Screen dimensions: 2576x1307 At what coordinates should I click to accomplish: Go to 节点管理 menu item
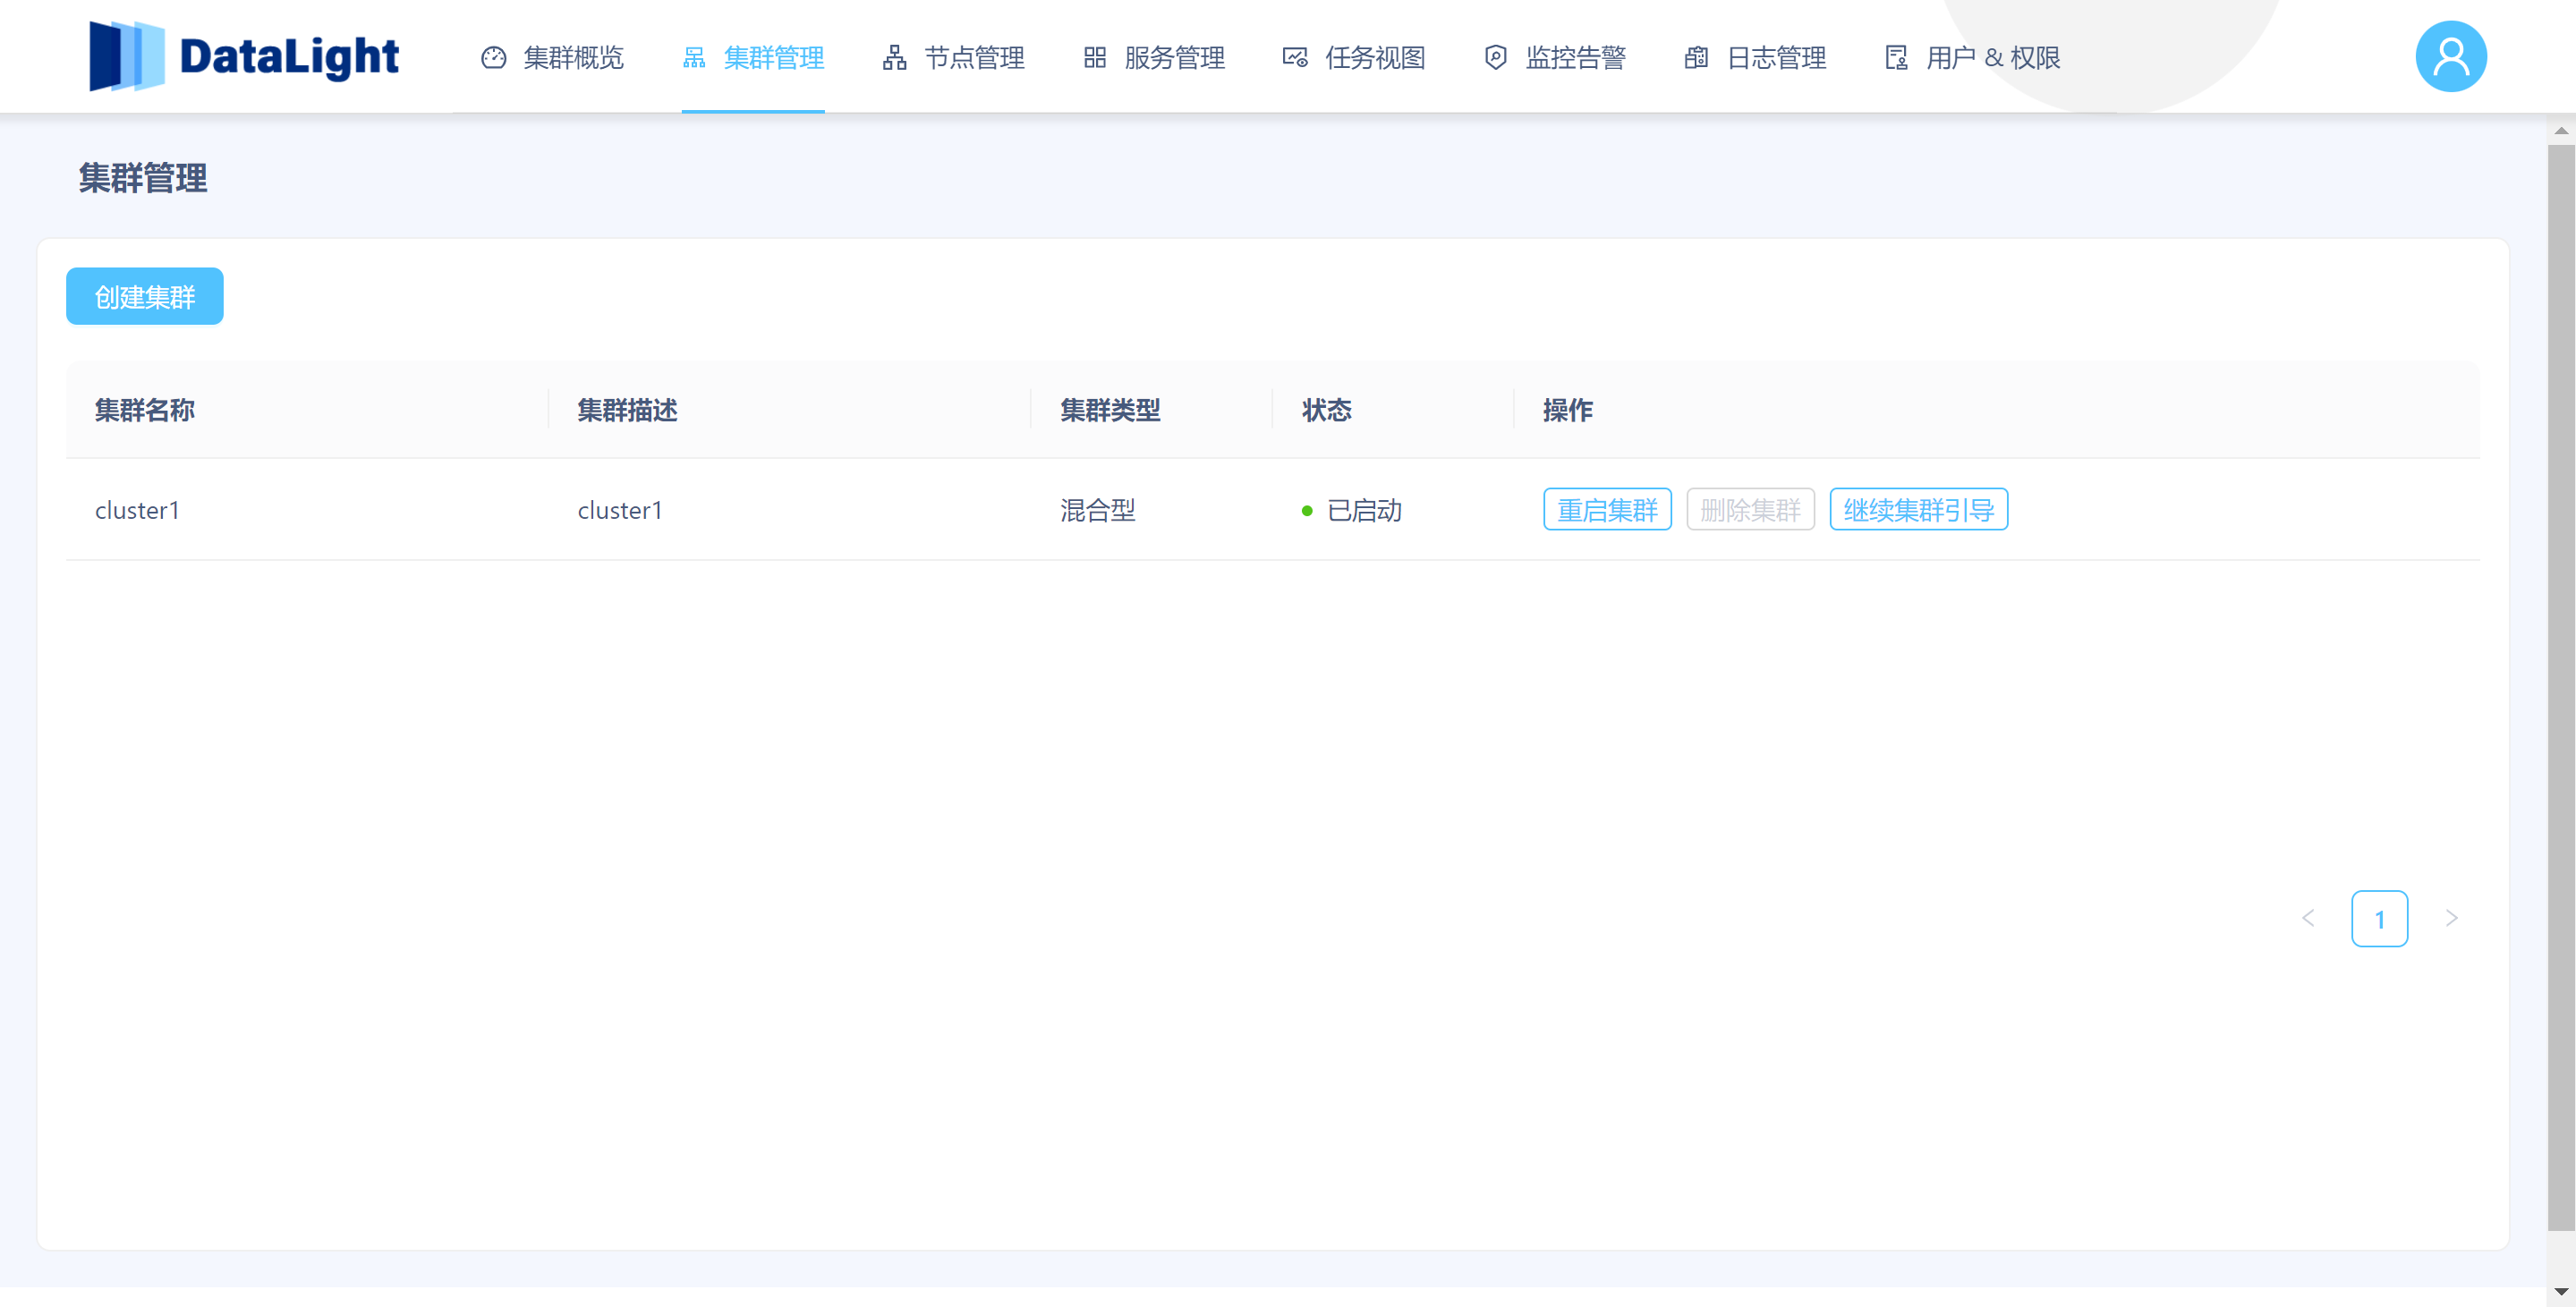[954, 58]
